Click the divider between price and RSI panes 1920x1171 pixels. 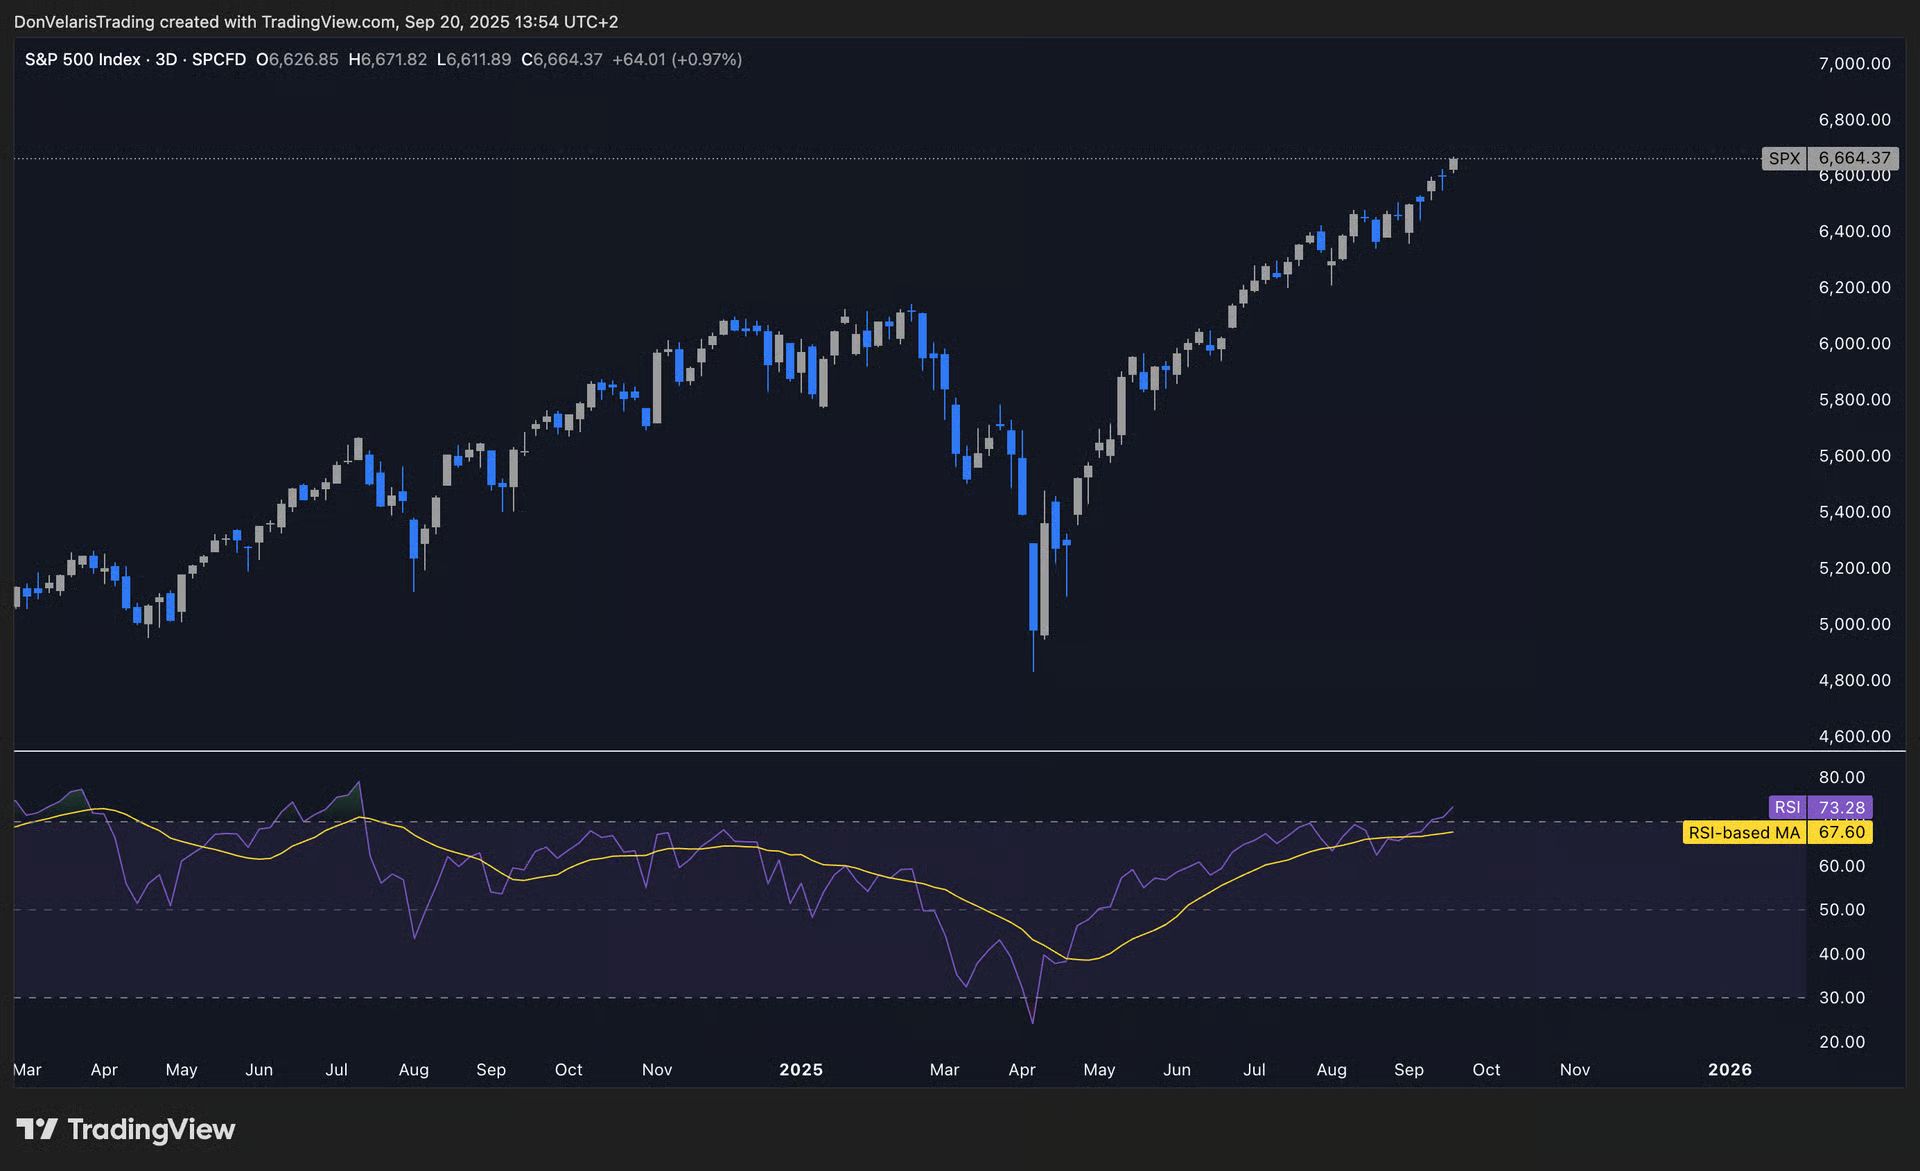pos(900,750)
